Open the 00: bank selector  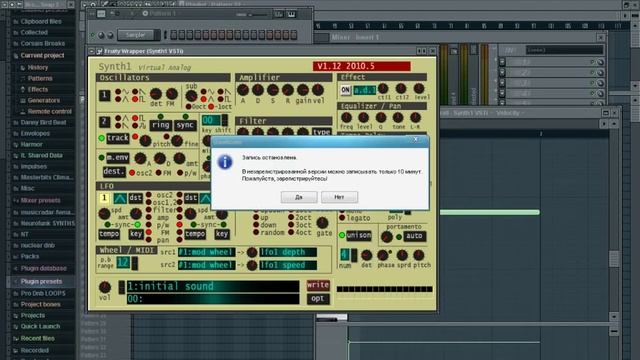click(212, 299)
